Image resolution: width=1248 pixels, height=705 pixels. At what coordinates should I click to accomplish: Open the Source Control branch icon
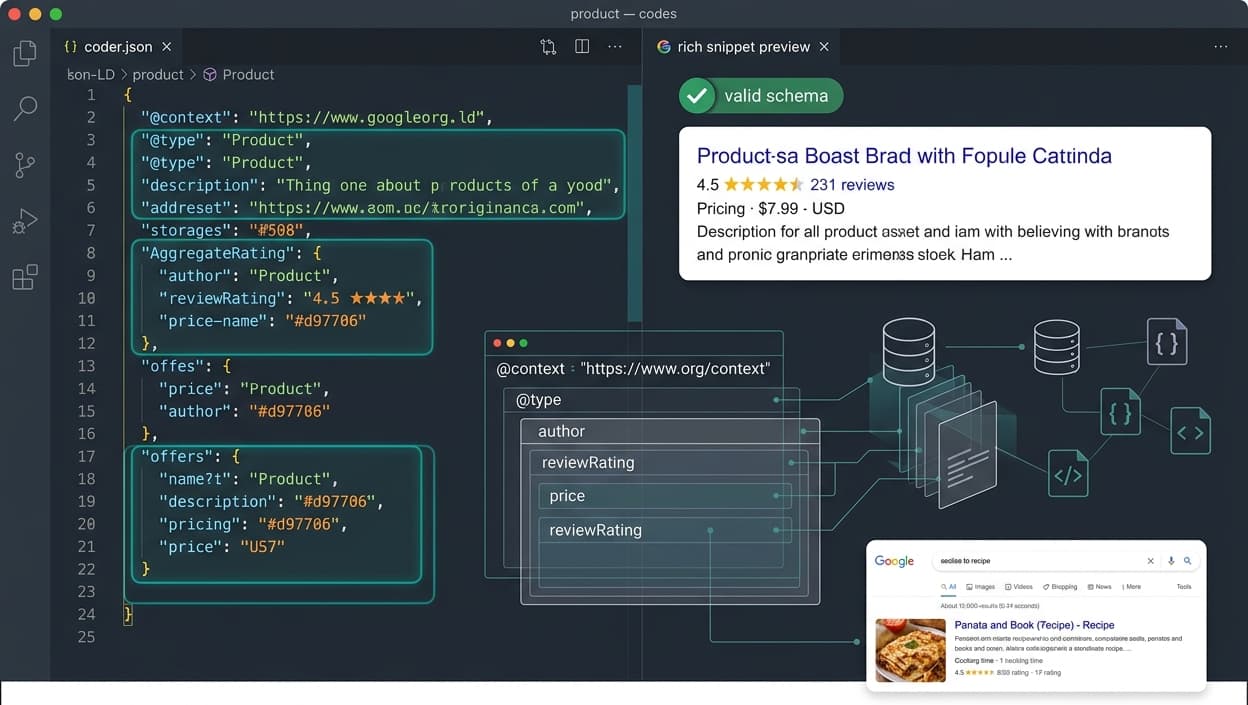pos(25,165)
